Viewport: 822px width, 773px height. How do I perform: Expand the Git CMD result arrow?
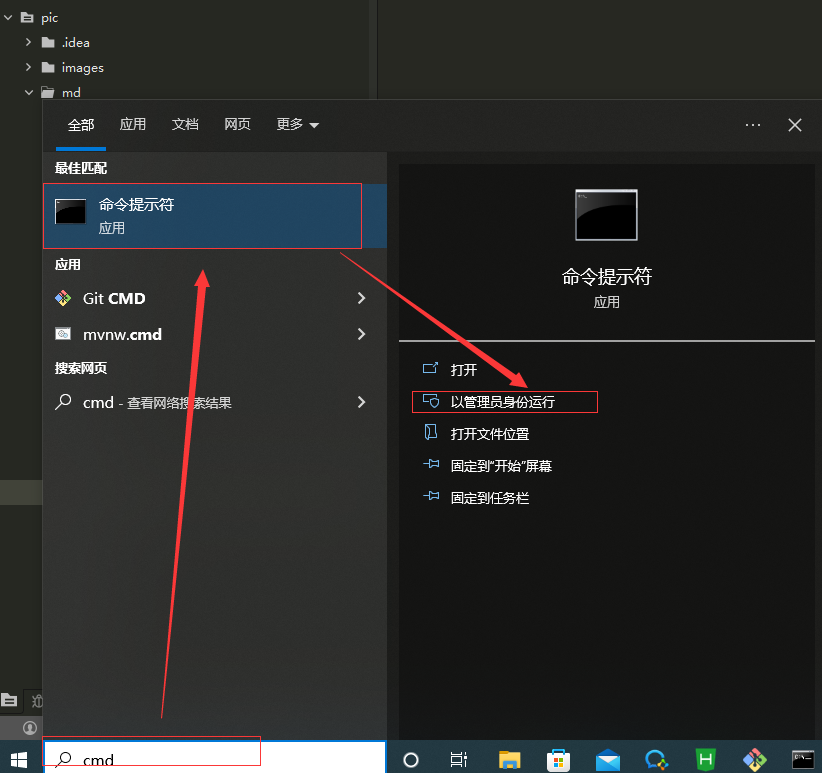point(361,298)
